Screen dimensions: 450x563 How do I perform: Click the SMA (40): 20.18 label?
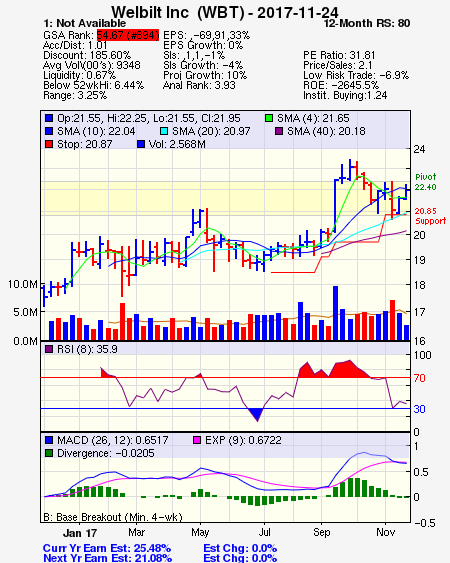click(326, 131)
